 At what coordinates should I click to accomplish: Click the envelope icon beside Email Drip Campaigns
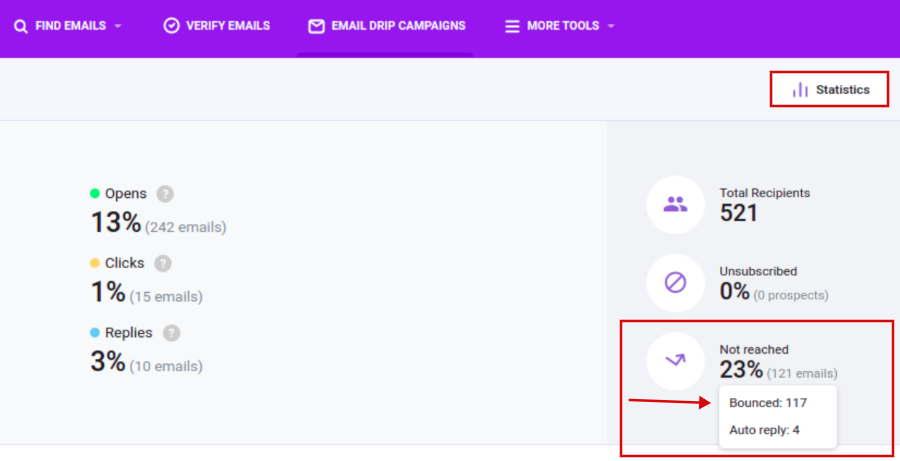click(316, 26)
